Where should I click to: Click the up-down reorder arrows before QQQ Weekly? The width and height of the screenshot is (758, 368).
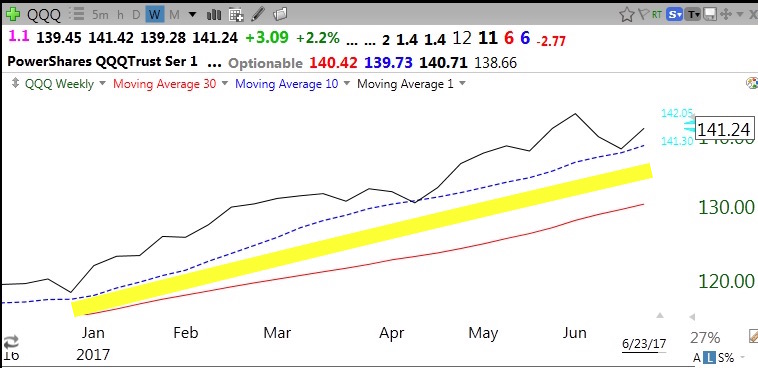15,84
